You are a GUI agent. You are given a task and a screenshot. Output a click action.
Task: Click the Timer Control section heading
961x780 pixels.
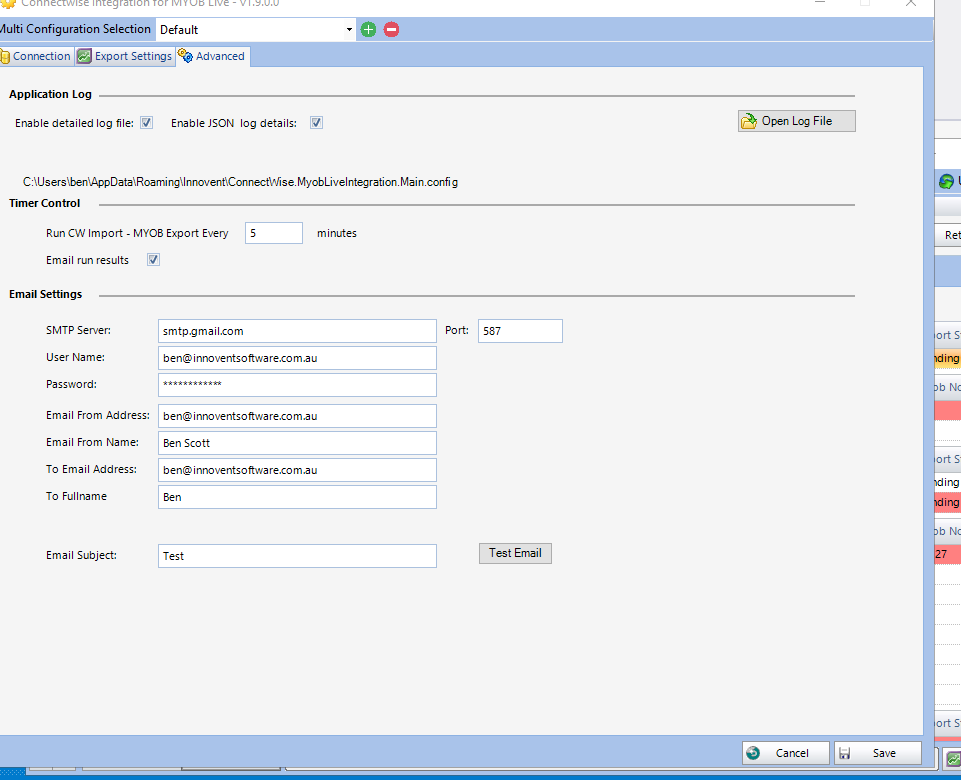pyautogui.click(x=44, y=203)
